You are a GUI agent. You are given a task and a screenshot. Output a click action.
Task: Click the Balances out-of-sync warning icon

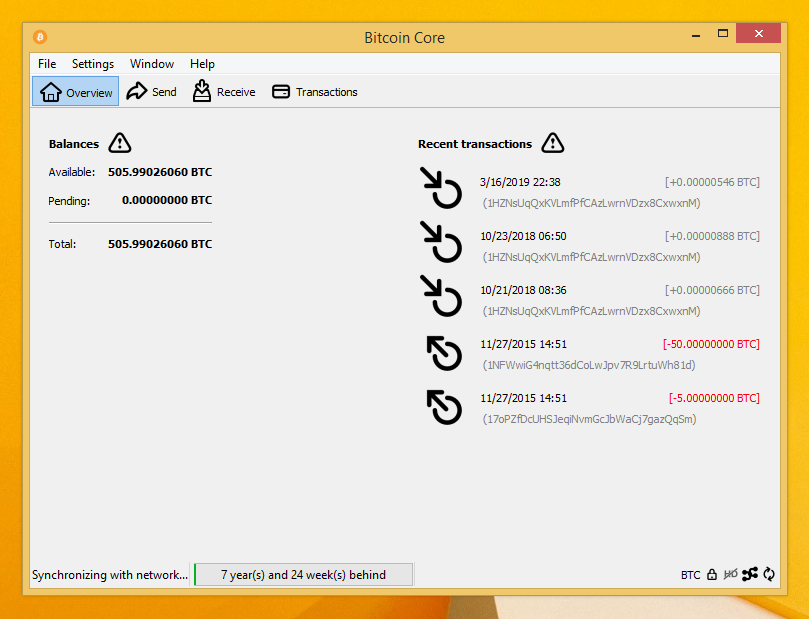pyautogui.click(x=120, y=143)
